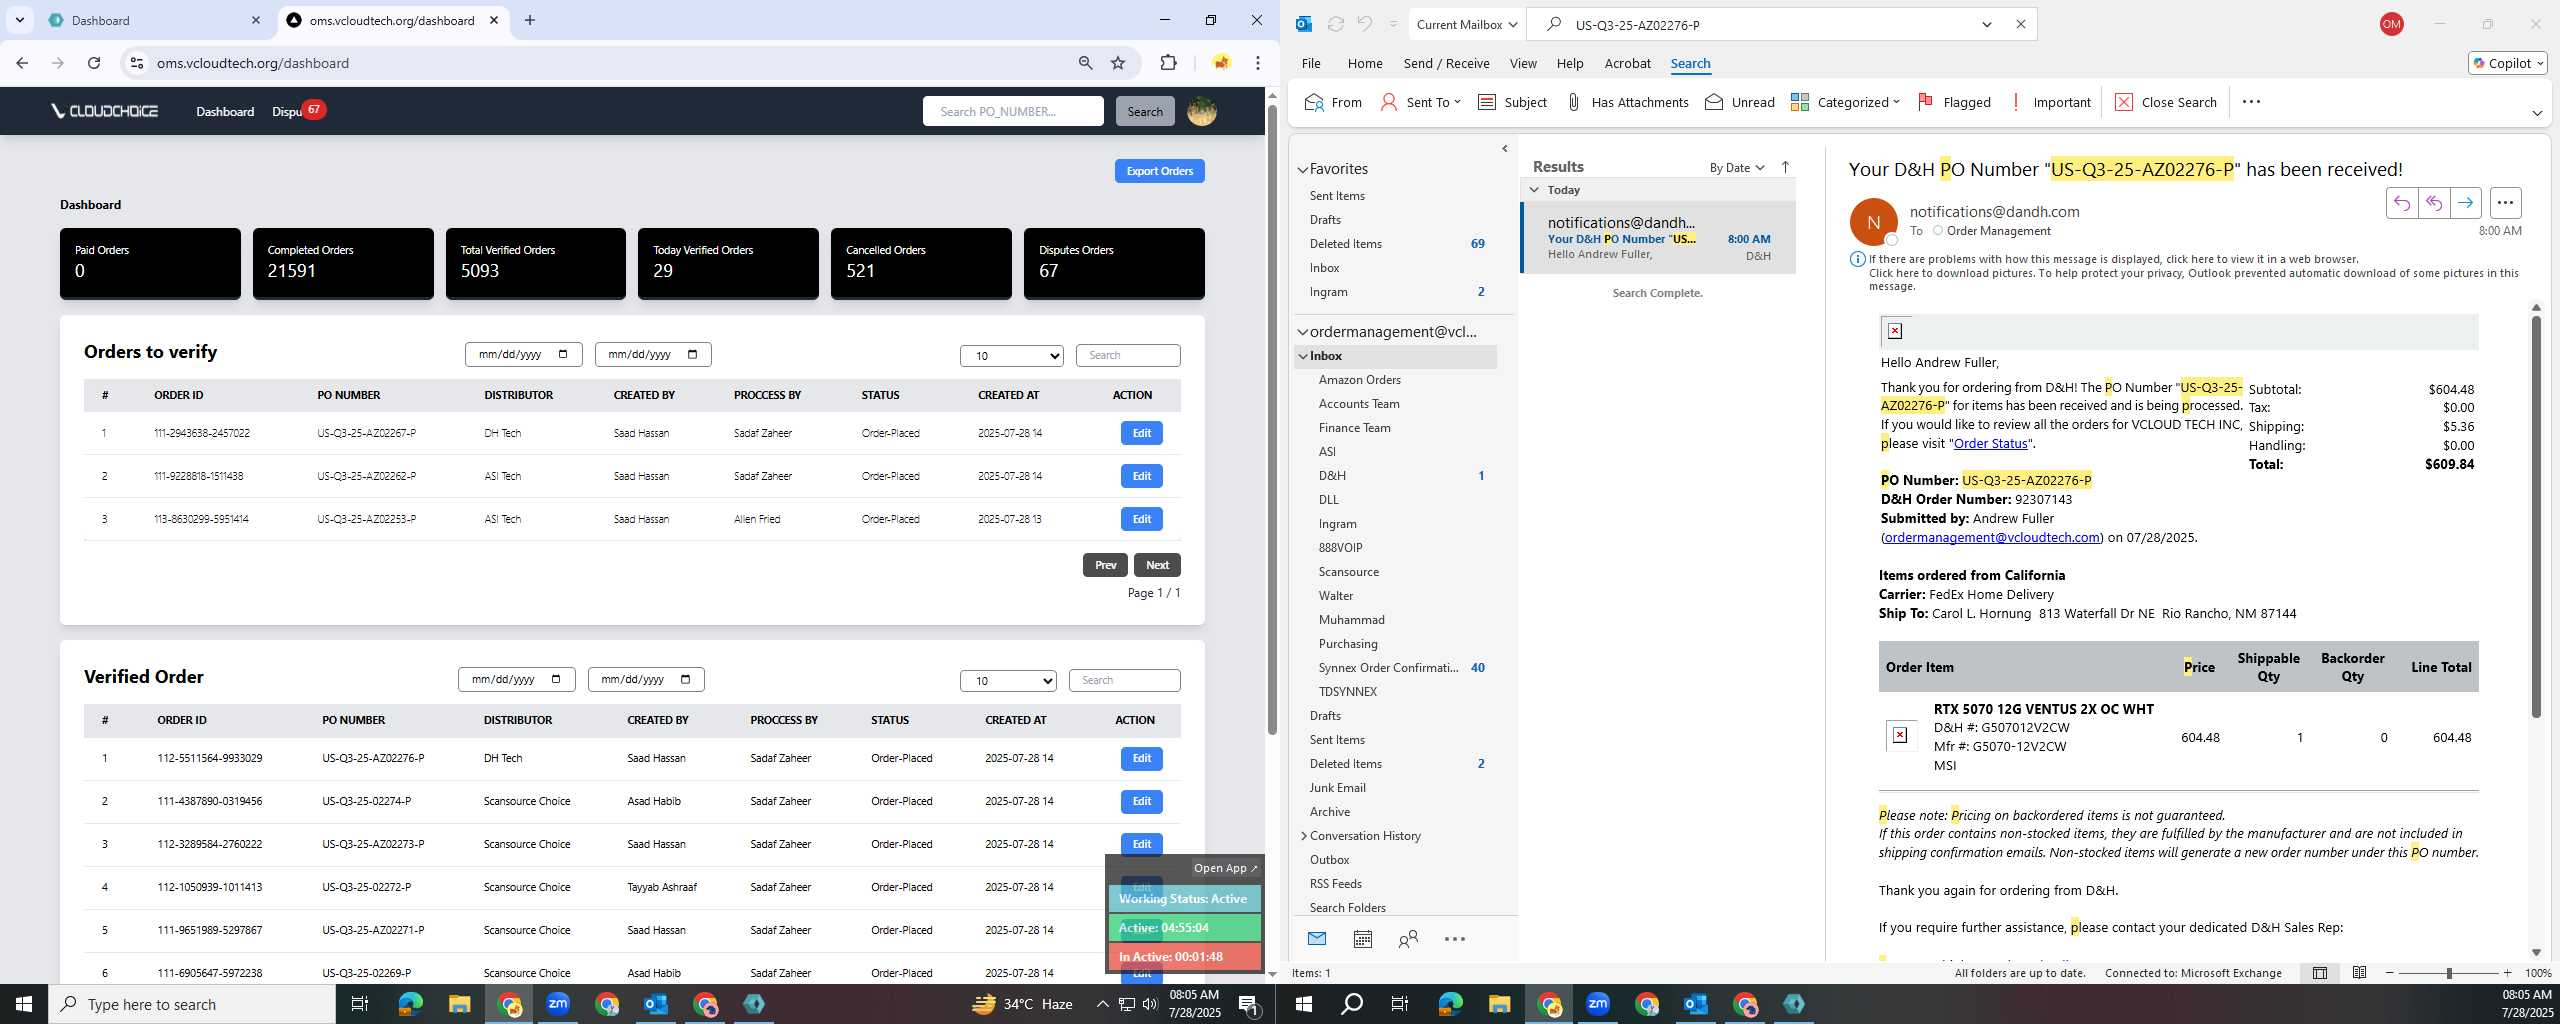This screenshot has height=1024, width=2560.
Task: Open Order Status link in the email
Action: 1990,443
